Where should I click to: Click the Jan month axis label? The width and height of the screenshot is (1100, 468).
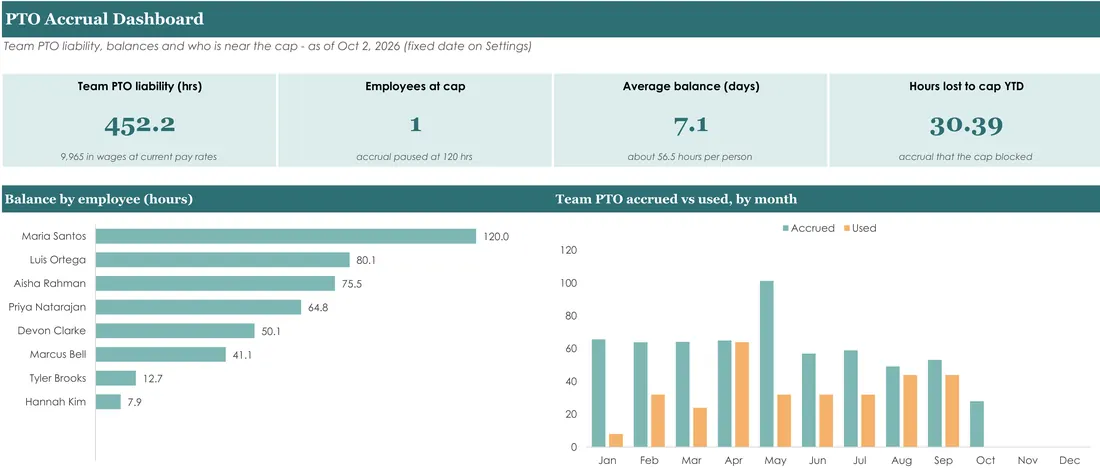pos(607,460)
